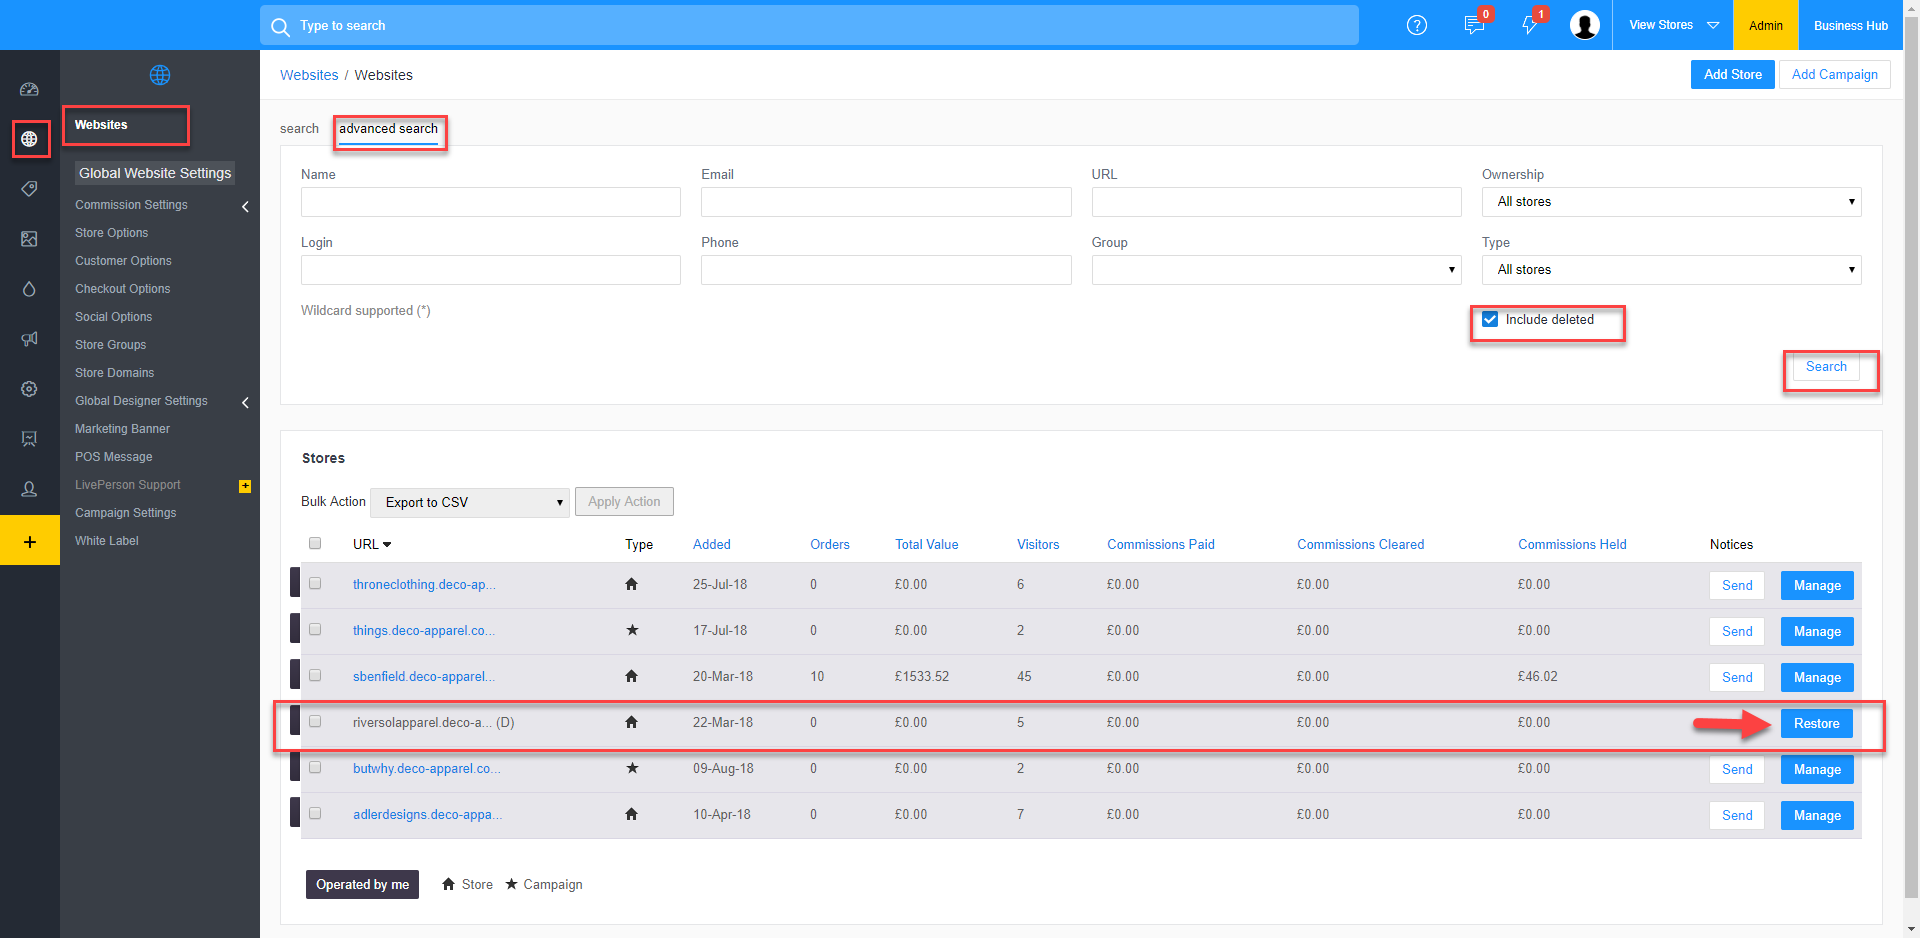This screenshot has width=1920, height=938.
Task: Click the globe icon above Websites menu
Action: 160,75
